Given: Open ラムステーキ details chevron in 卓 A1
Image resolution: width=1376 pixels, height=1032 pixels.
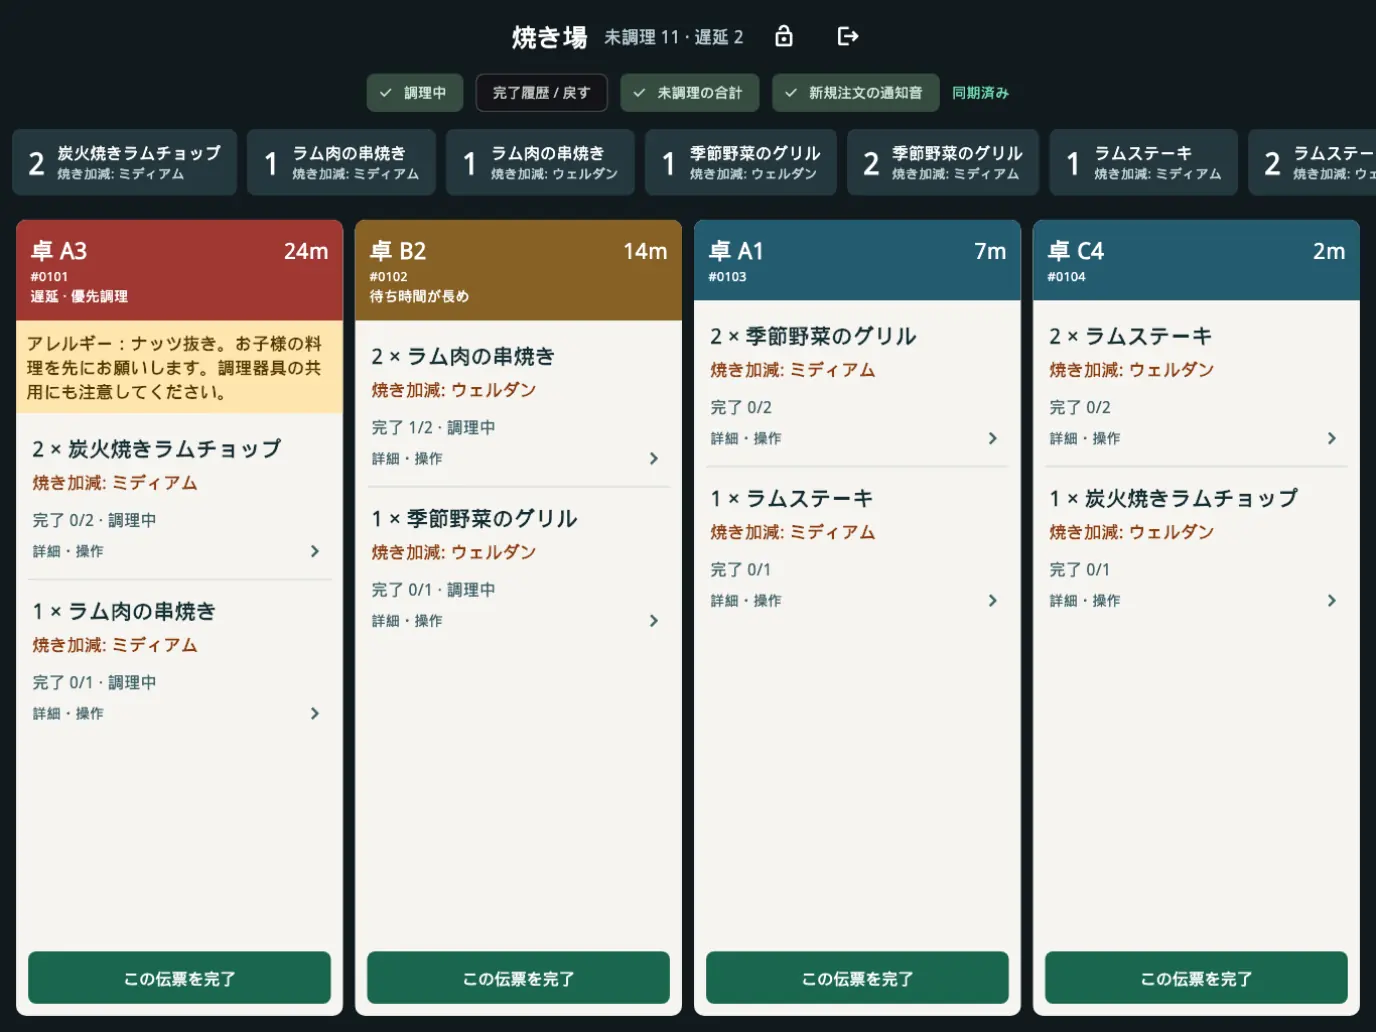Looking at the screenshot, I should coord(993,601).
